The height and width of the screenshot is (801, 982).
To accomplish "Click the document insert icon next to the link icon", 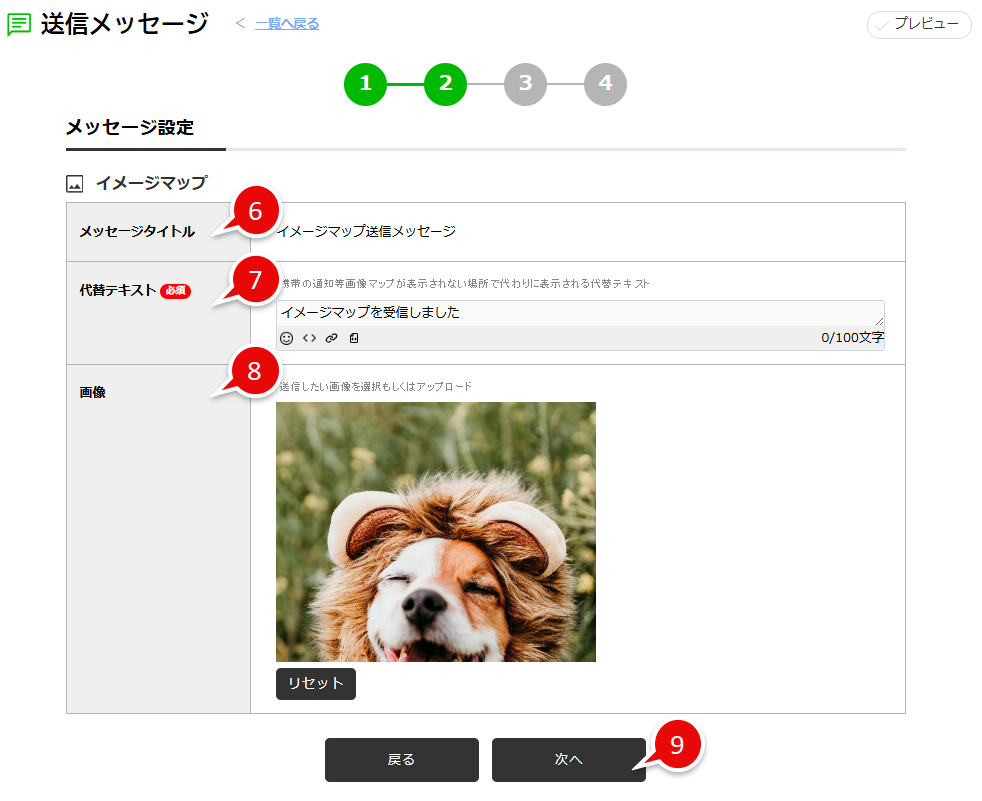I will click(x=354, y=339).
